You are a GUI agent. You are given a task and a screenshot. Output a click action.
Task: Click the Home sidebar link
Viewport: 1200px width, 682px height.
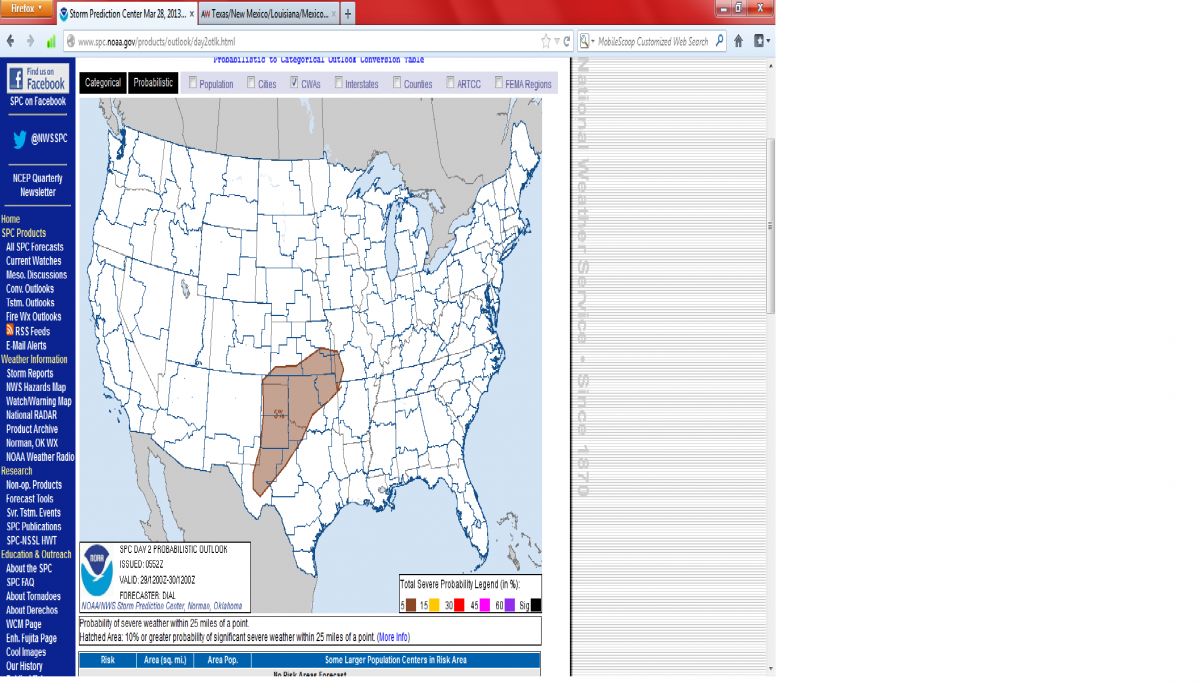coord(10,219)
